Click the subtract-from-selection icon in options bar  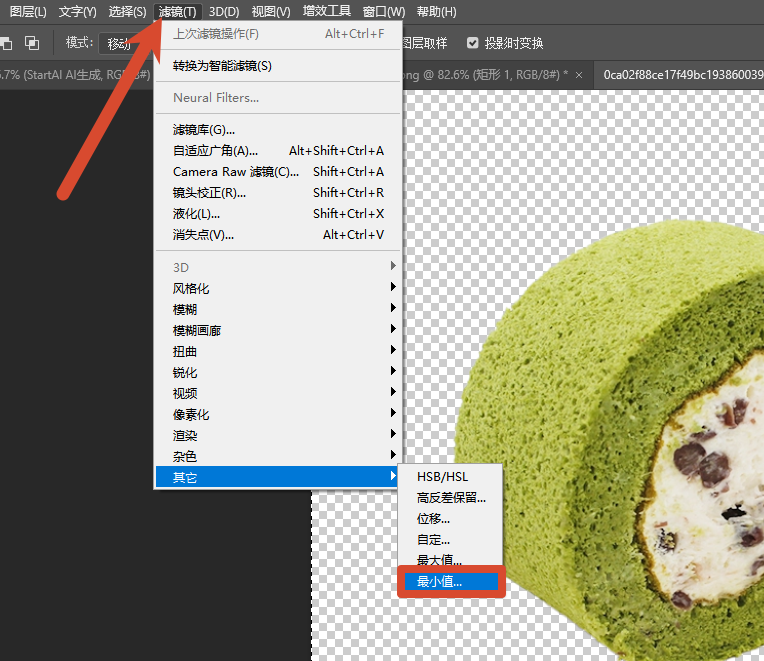(6, 43)
